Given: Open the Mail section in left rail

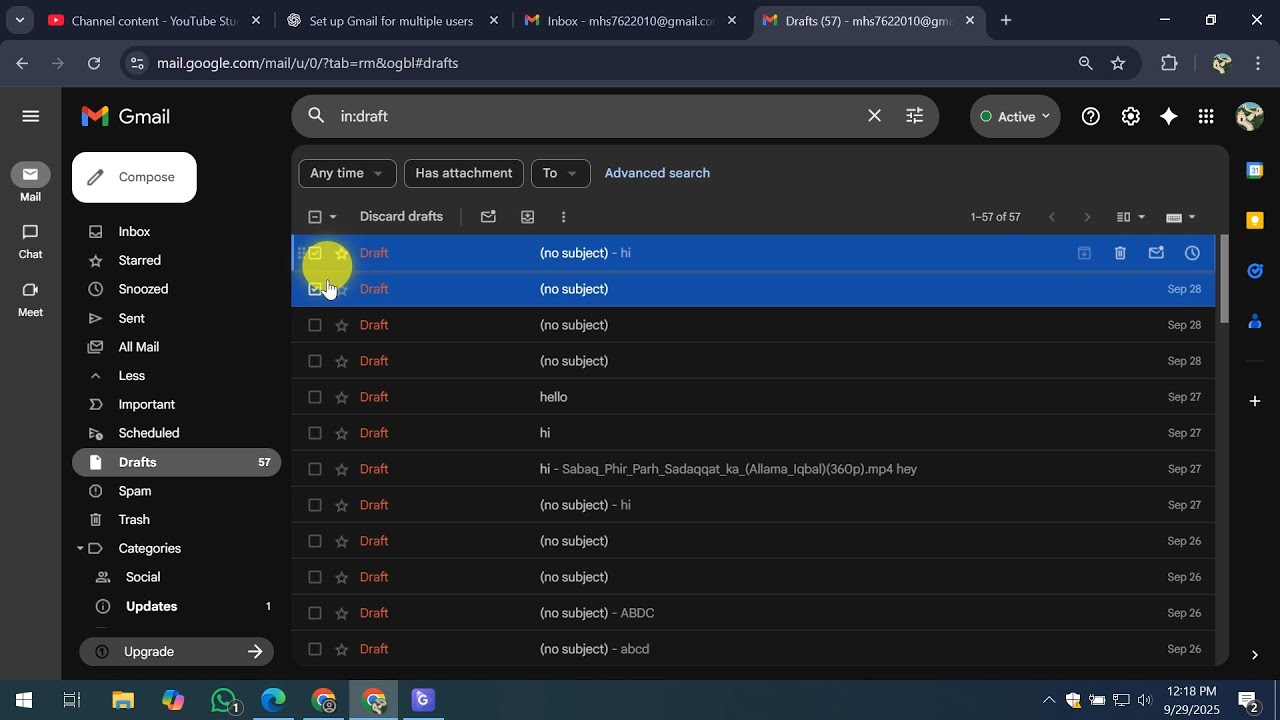Looking at the screenshot, I should point(30,182).
